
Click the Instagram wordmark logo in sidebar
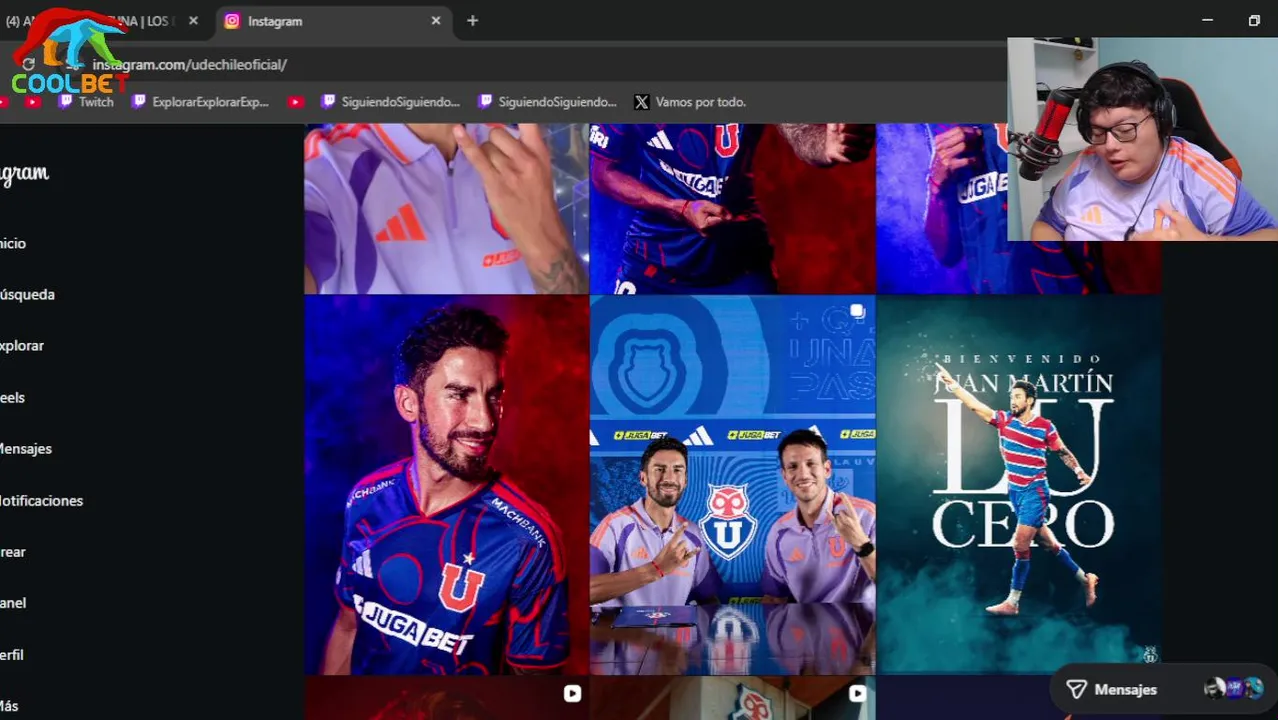24,174
